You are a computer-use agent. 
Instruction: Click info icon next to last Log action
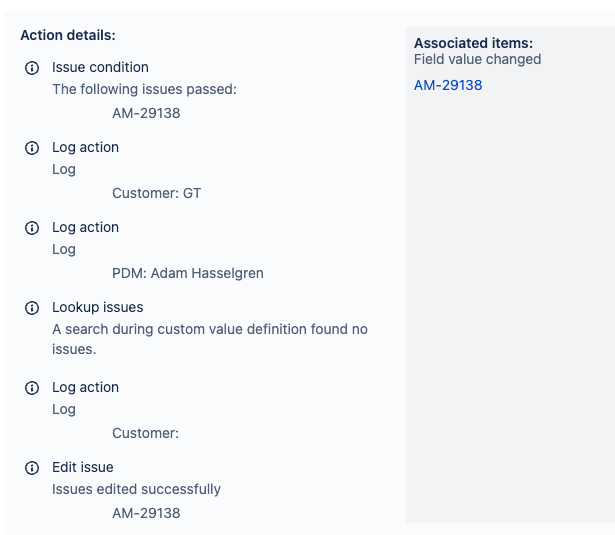pos(31,388)
